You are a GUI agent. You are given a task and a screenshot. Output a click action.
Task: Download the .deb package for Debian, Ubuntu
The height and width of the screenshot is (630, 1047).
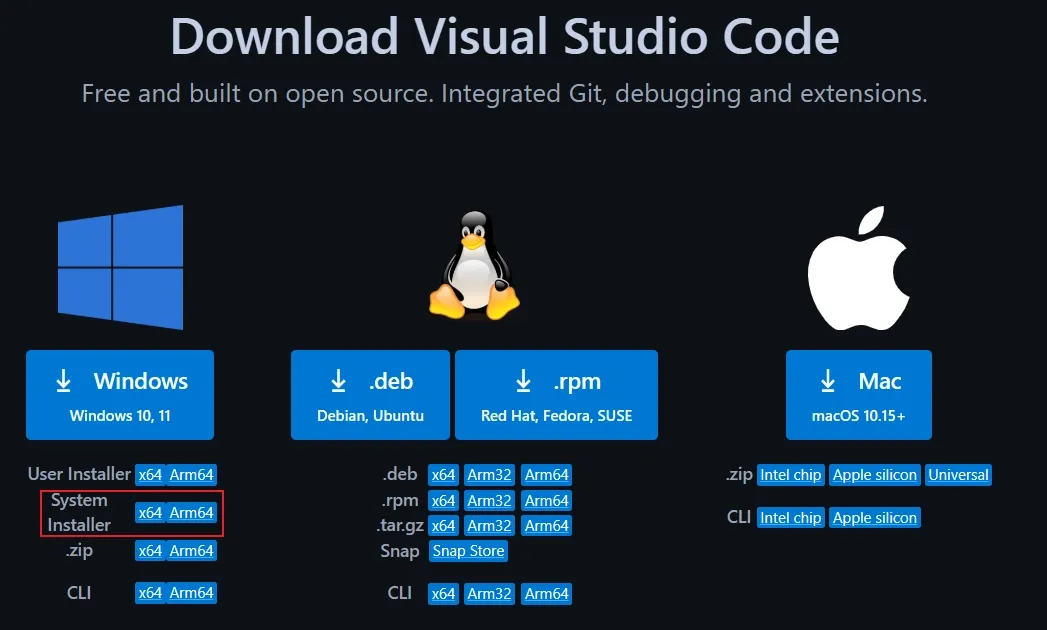click(x=371, y=395)
